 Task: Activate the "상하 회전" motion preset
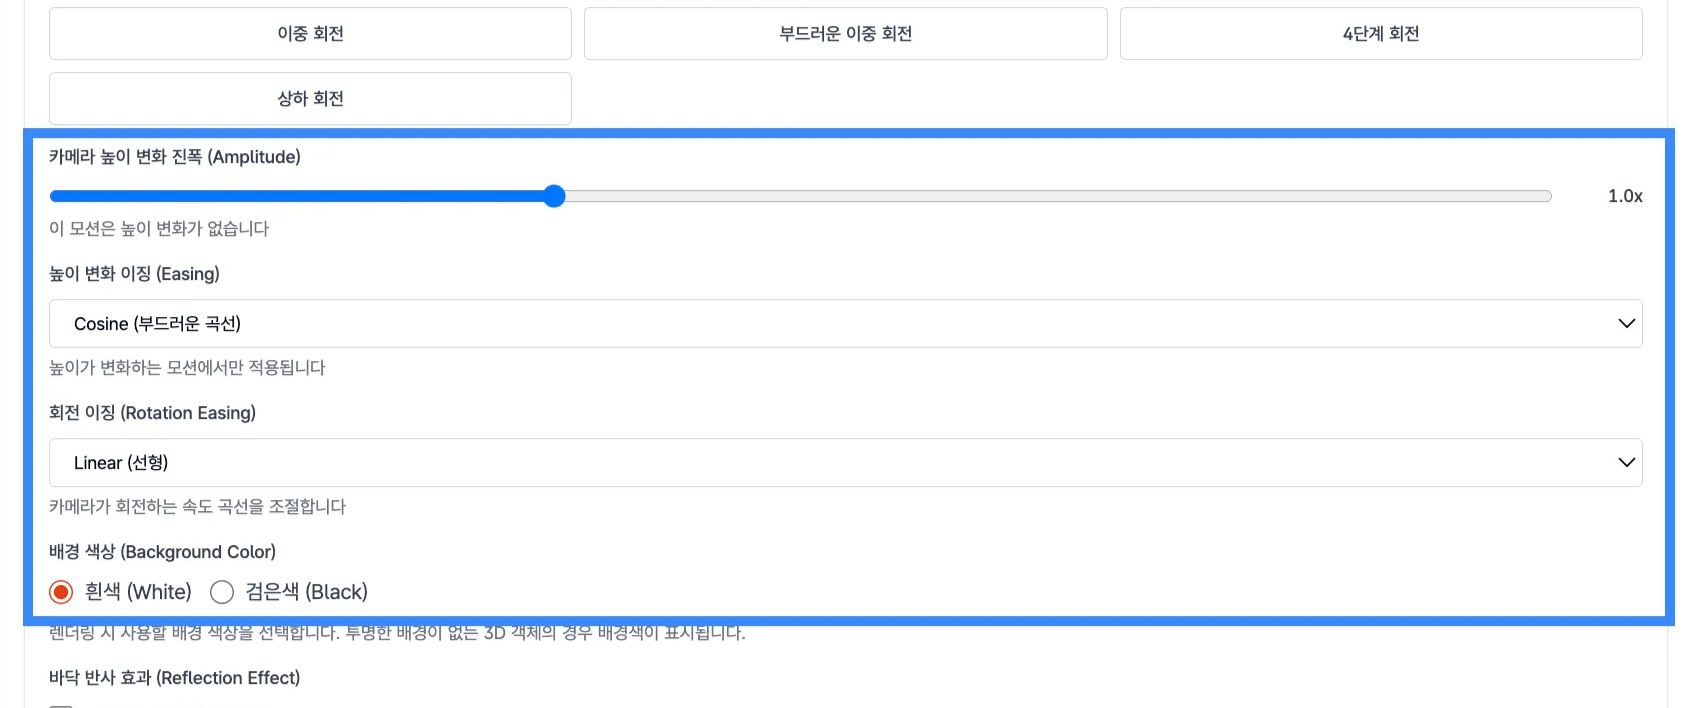click(x=309, y=98)
